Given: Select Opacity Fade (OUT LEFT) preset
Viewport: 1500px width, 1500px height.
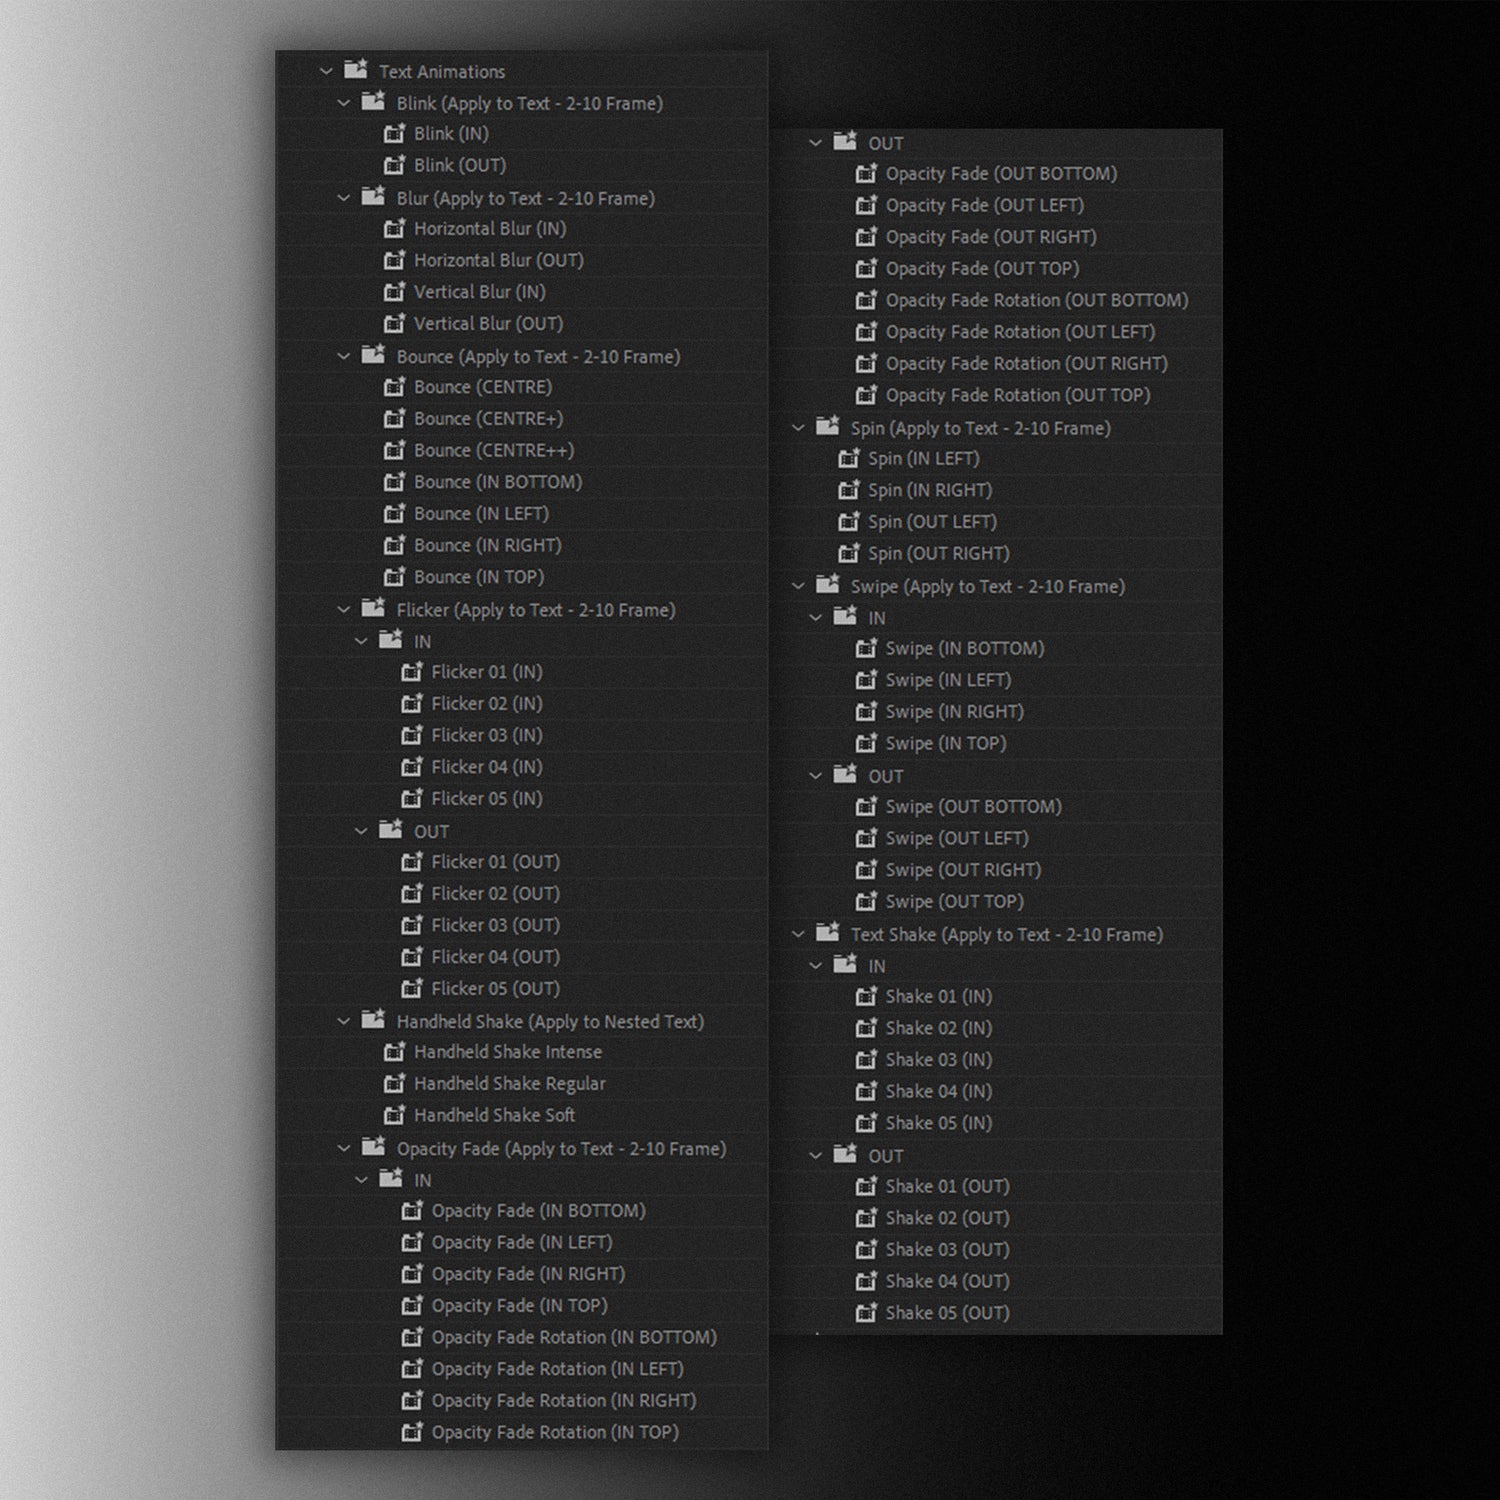Looking at the screenshot, I should point(984,206).
